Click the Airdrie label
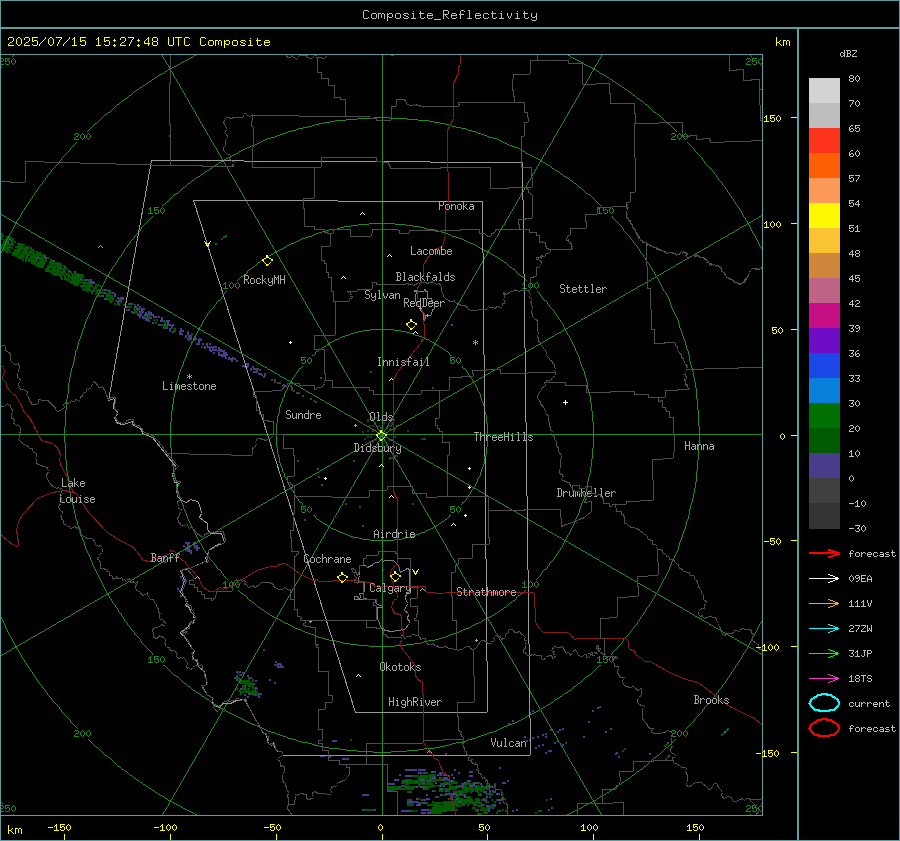 click(x=394, y=534)
